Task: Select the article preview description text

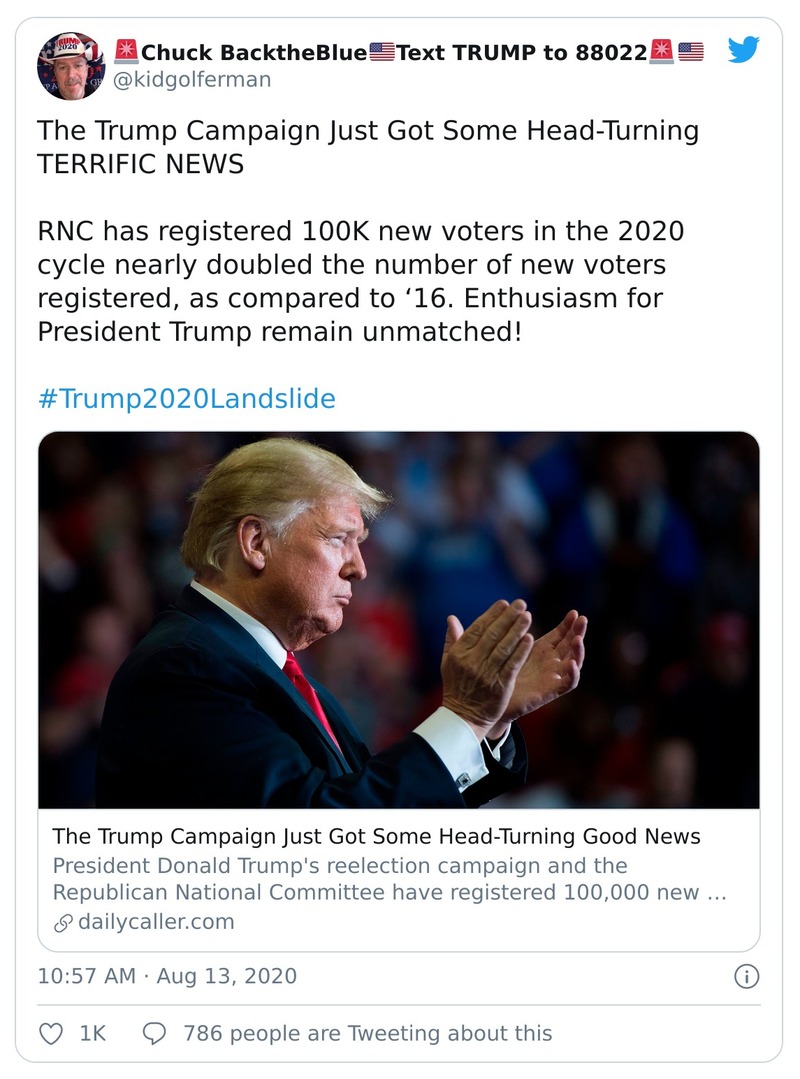Action: click(380, 878)
